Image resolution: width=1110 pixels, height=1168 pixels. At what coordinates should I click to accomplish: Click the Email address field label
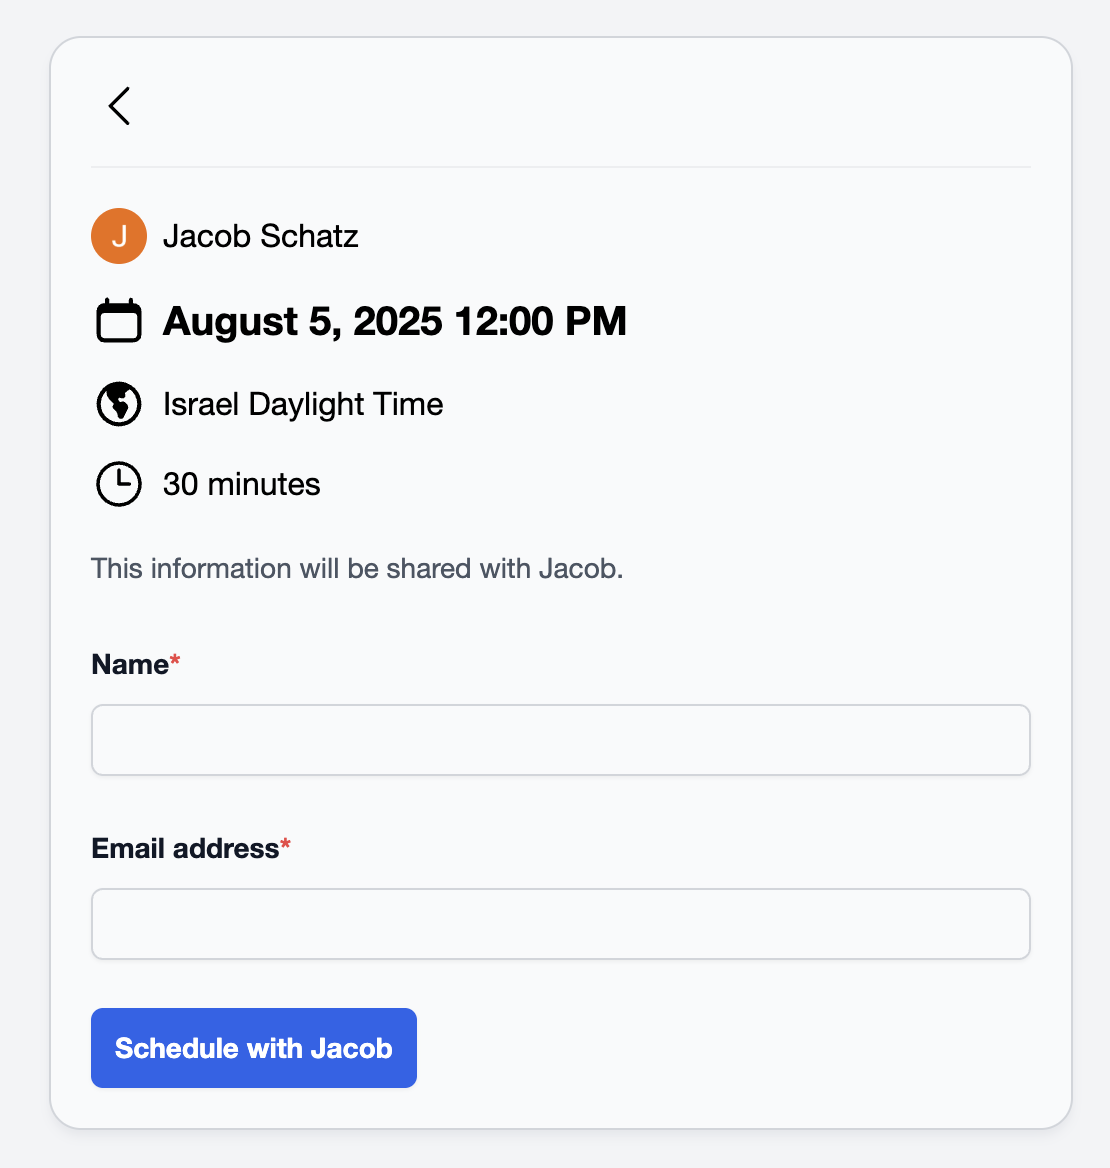[x=185, y=848]
